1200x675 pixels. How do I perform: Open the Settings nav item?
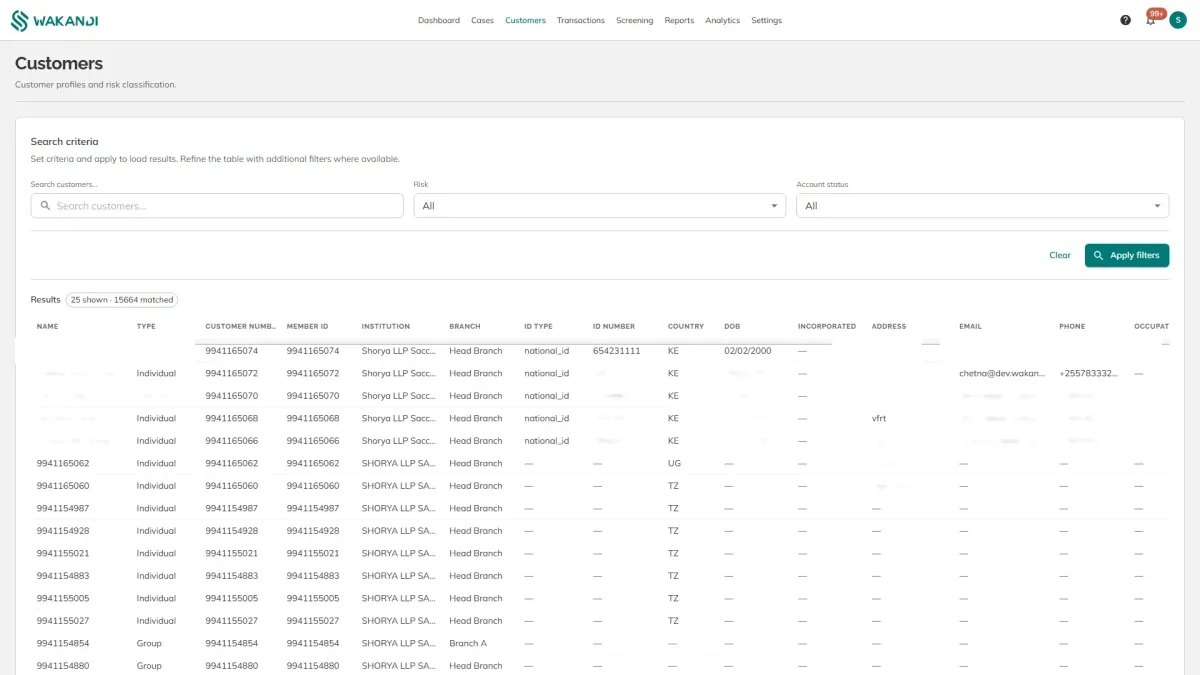click(767, 20)
